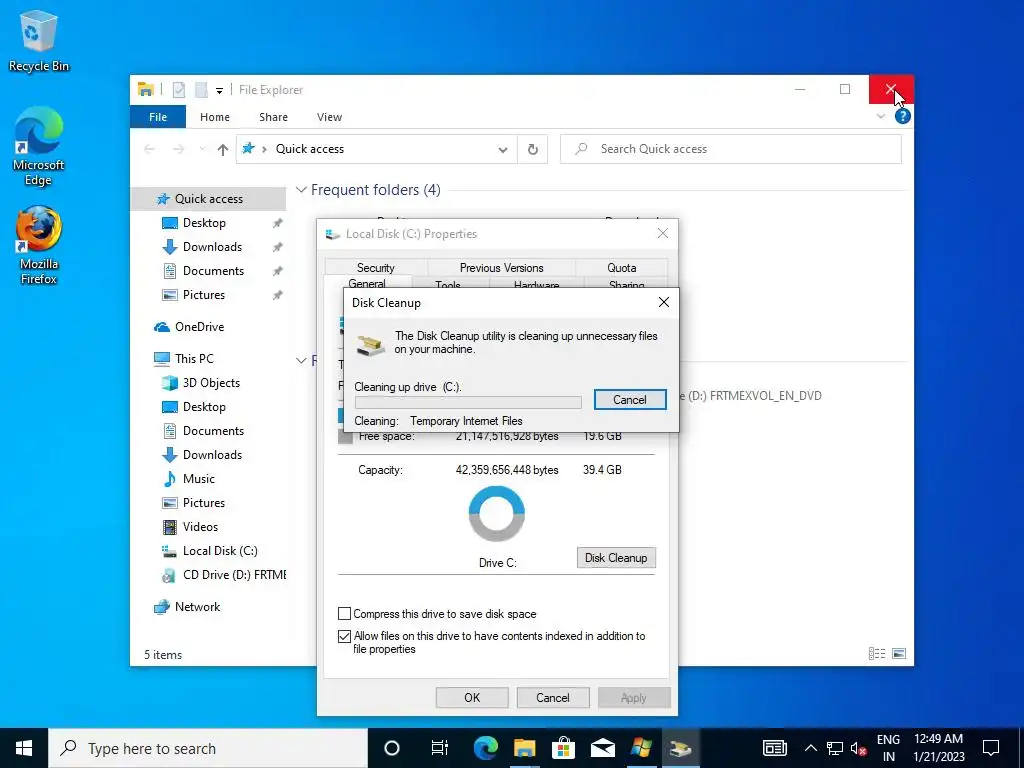
Task: Click the File Explorer help icon
Action: [903, 117]
